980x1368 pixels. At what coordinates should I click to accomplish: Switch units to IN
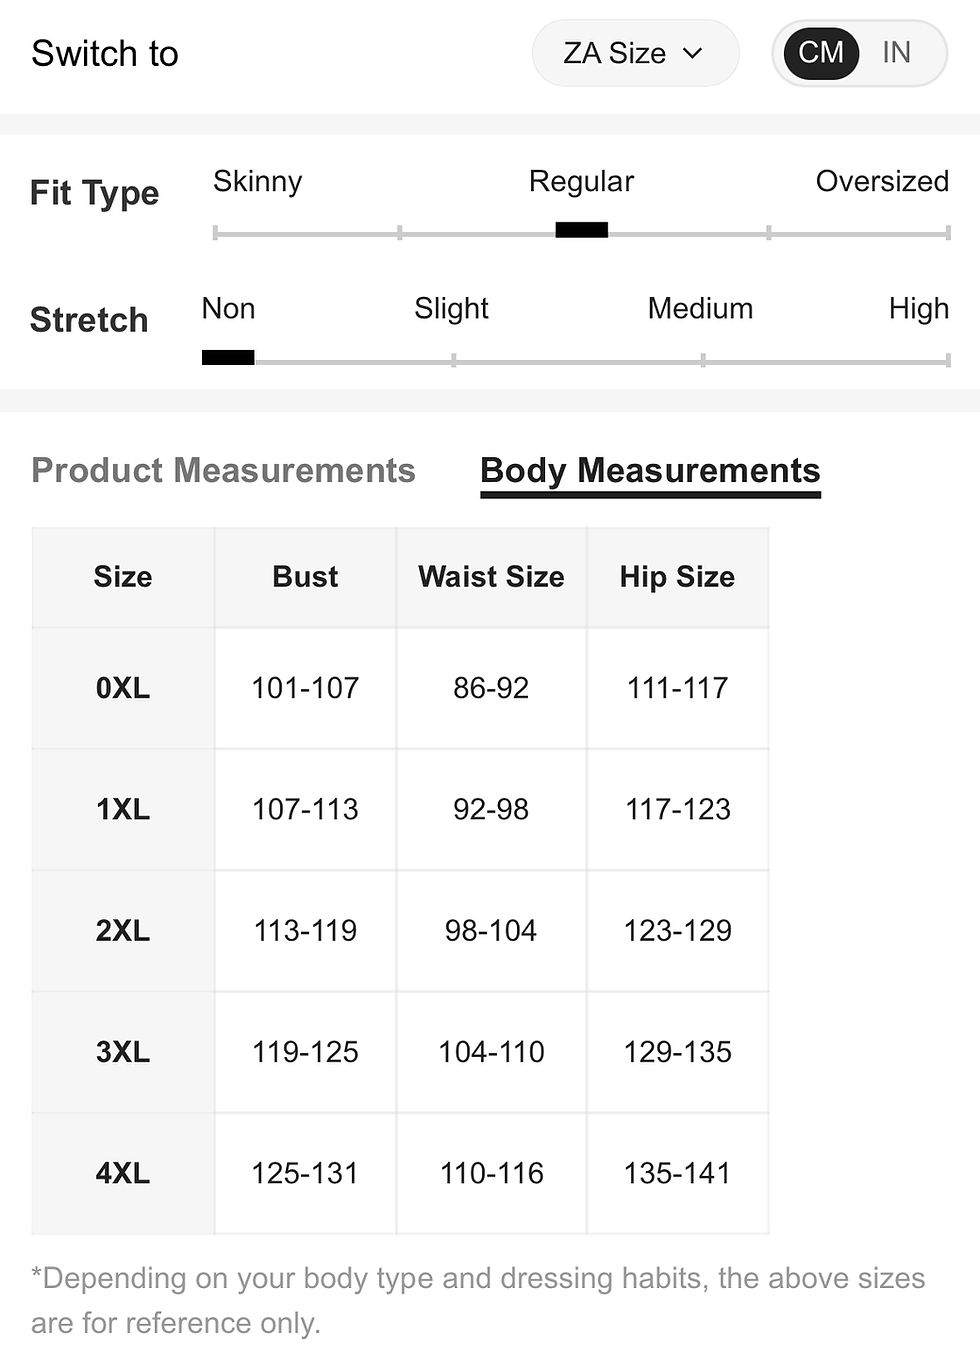coord(896,52)
